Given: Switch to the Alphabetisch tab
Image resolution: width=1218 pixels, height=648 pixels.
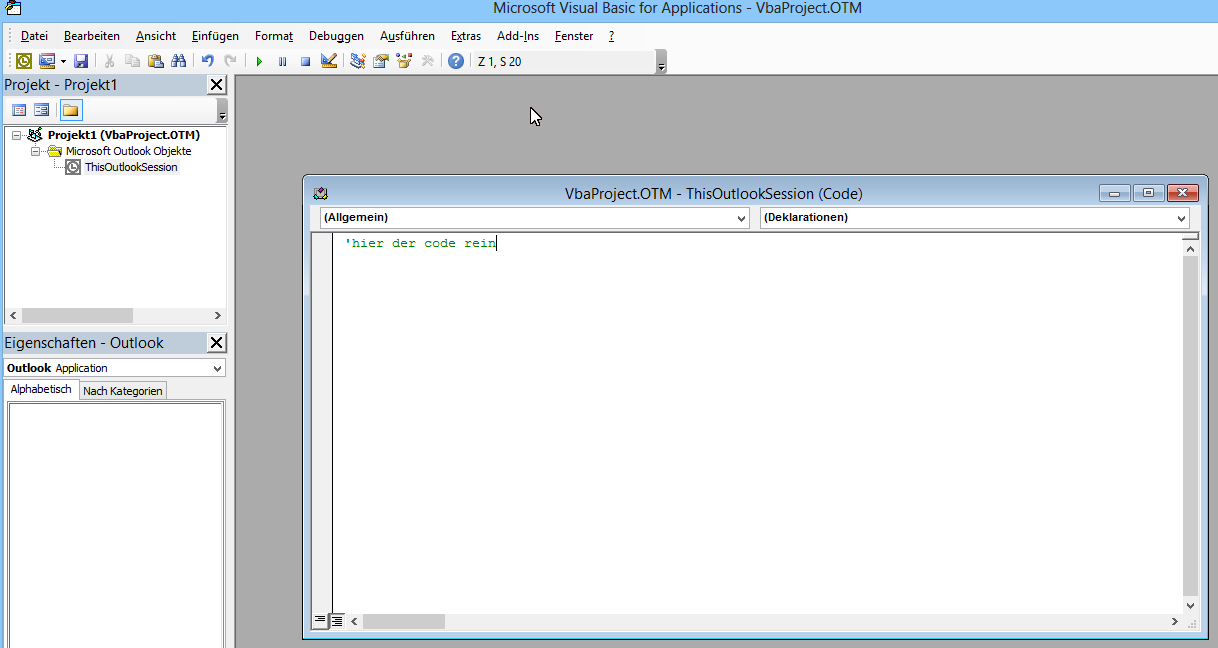Looking at the screenshot, I should [x=41, y=390].
